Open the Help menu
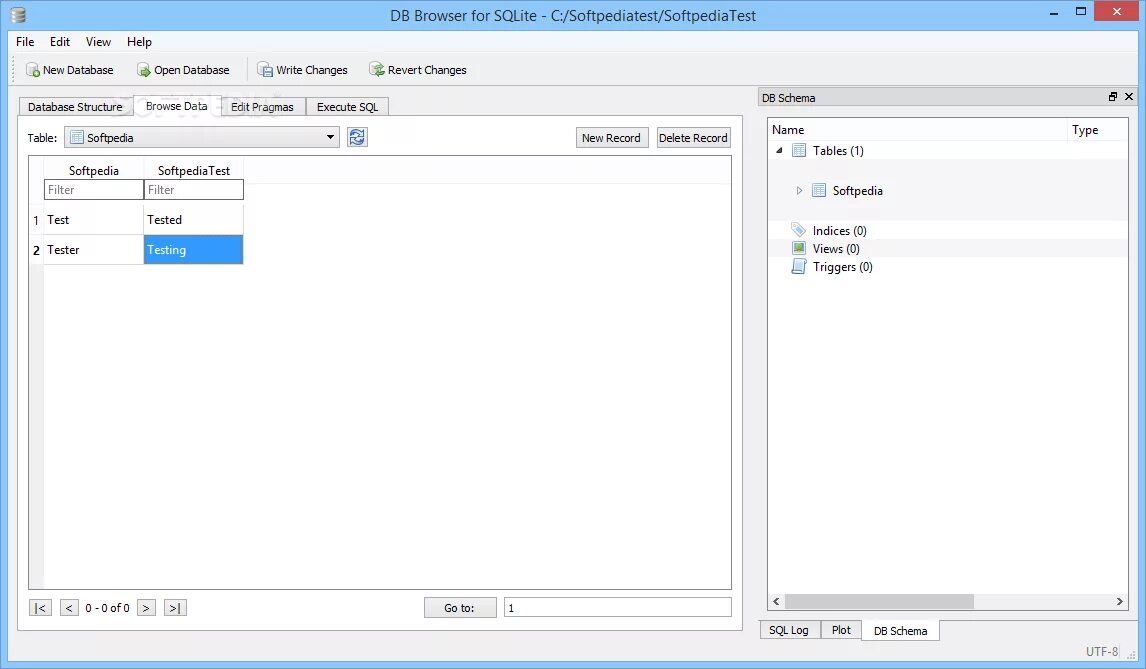 click(139, 42)
